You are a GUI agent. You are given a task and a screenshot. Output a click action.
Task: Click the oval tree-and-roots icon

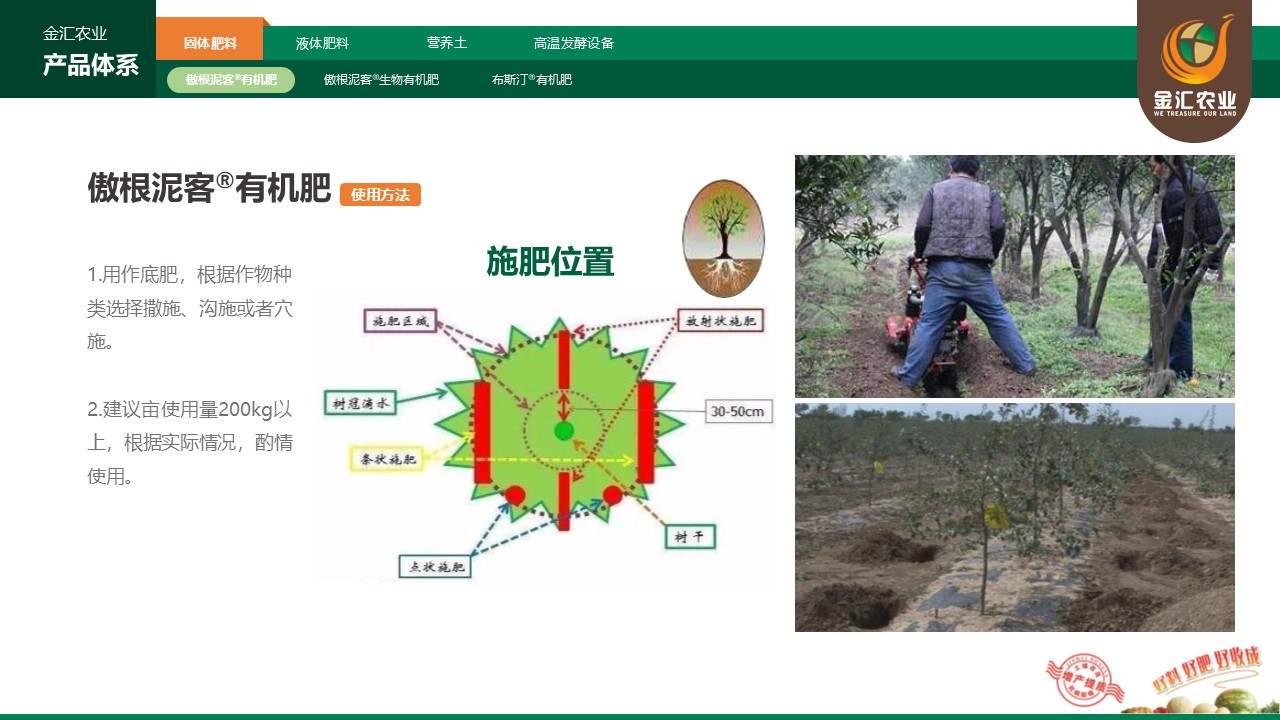[723, 238]
